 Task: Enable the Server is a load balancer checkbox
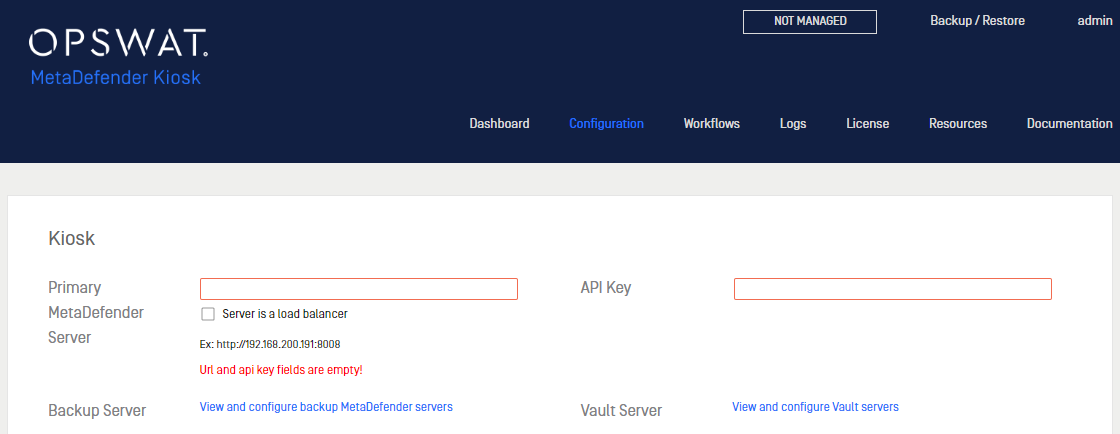[208, 314]
